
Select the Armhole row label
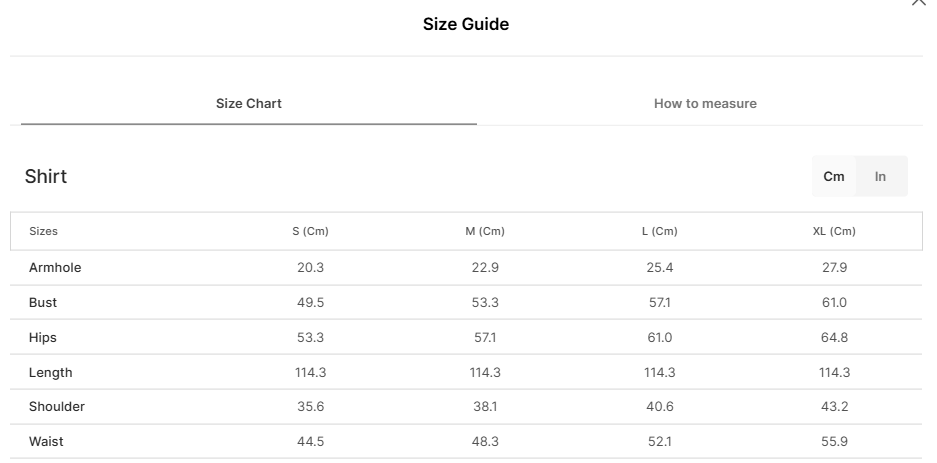[55, 268]
